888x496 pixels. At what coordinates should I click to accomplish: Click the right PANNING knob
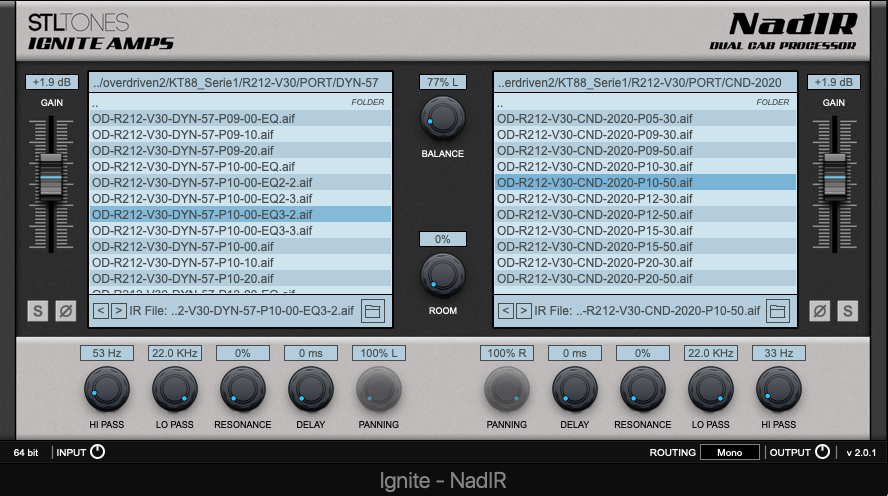point(506,390)
